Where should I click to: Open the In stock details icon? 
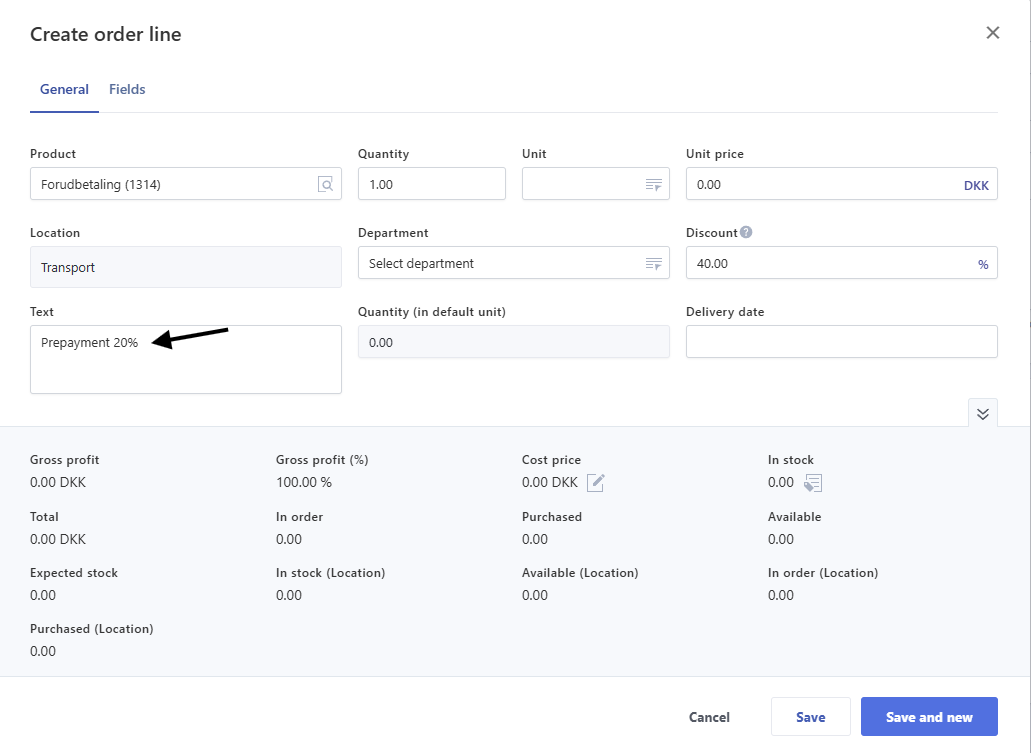pyautogui.click(x=813, y=483)
